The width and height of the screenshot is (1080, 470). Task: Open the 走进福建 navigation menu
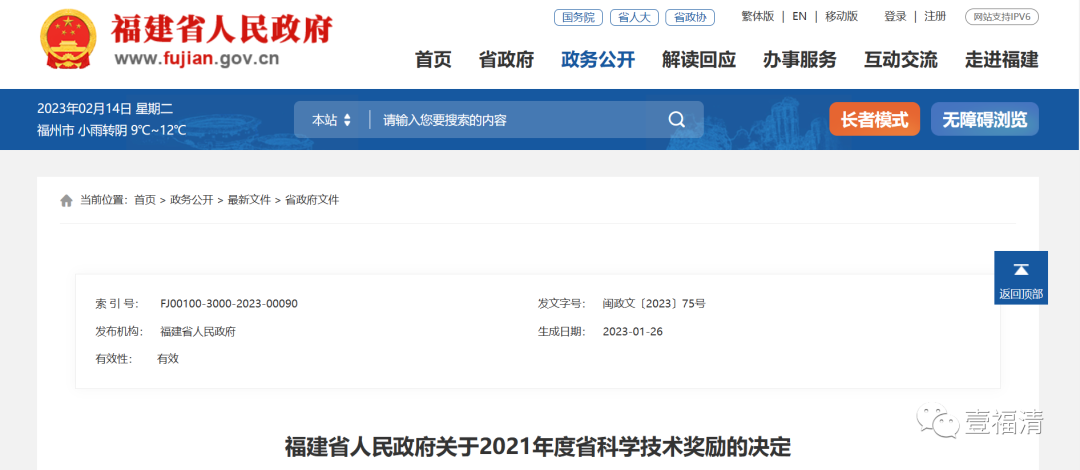tap(1001, 60)
